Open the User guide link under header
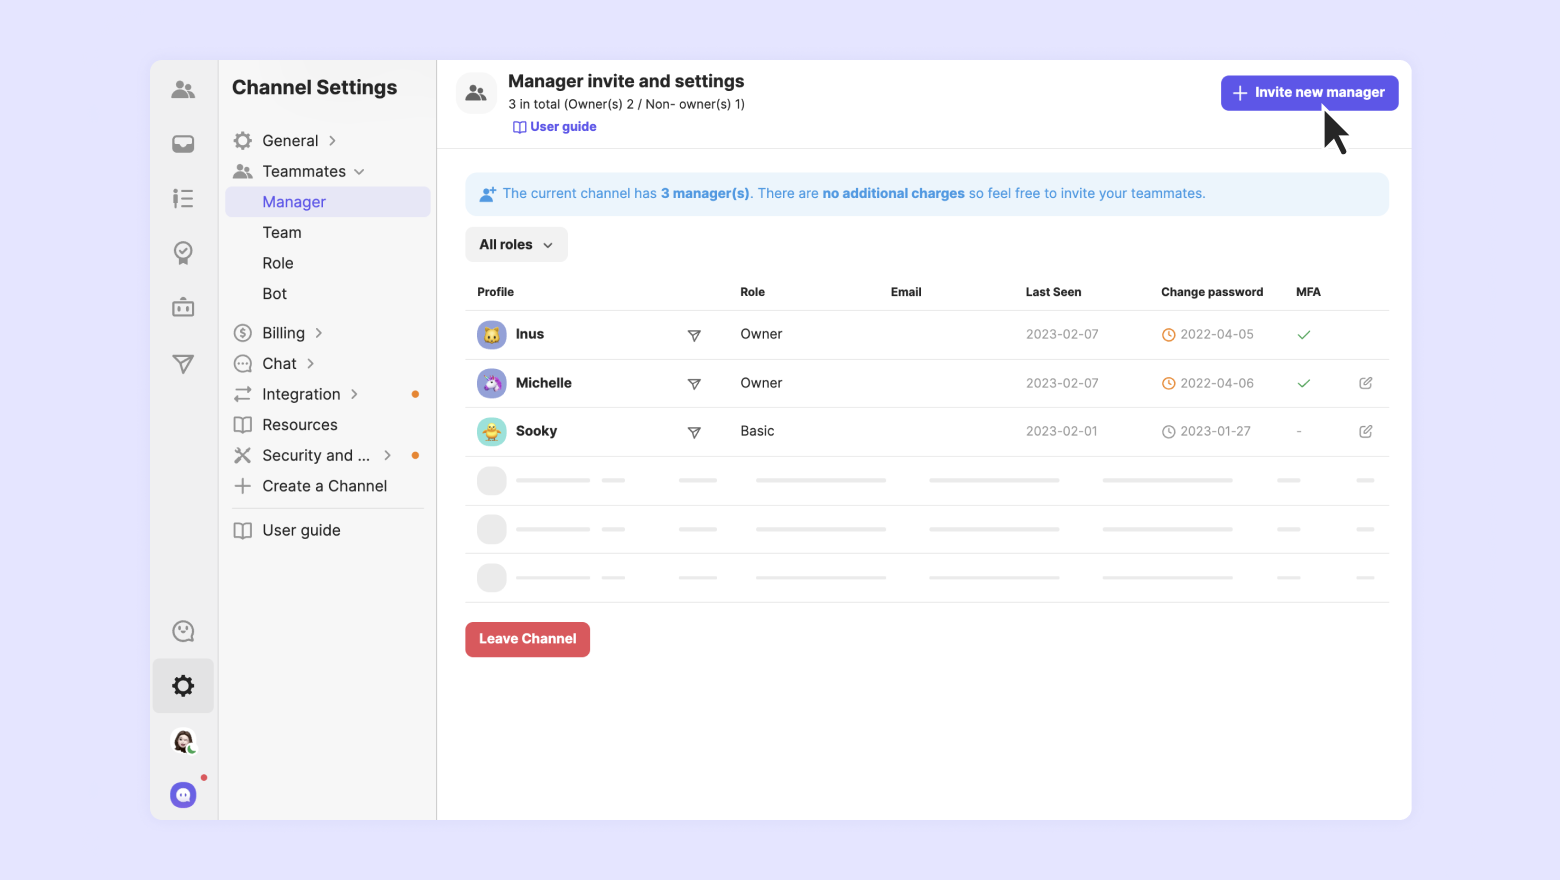The width and height of the screenshot is (1560, 880). point(555,127)
